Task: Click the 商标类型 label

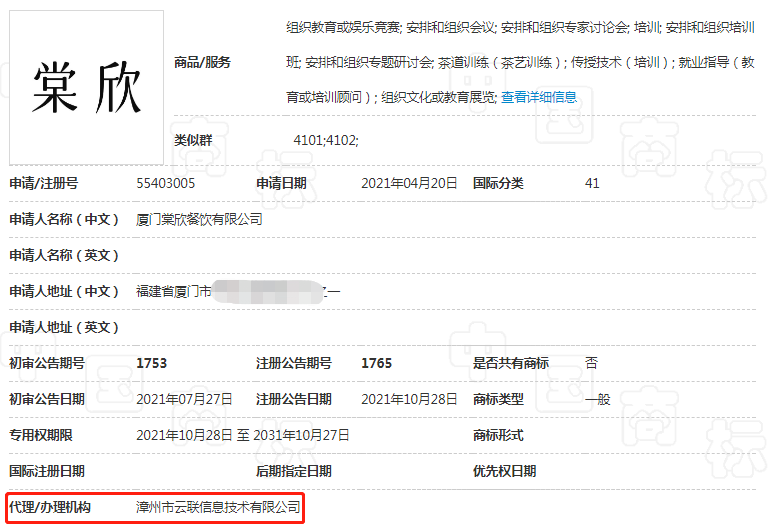Action: (498, 399)
